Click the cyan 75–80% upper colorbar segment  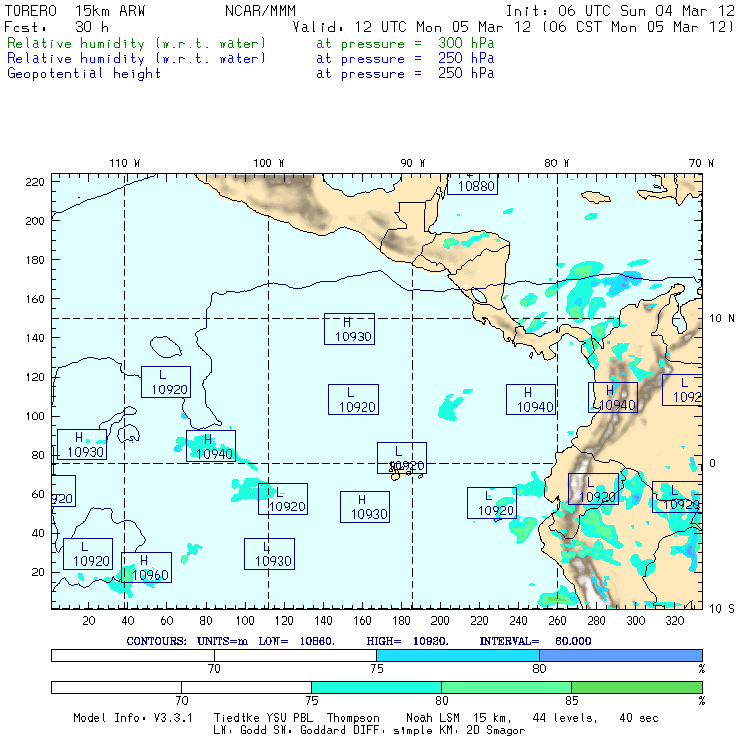click(x=458, y=655)
